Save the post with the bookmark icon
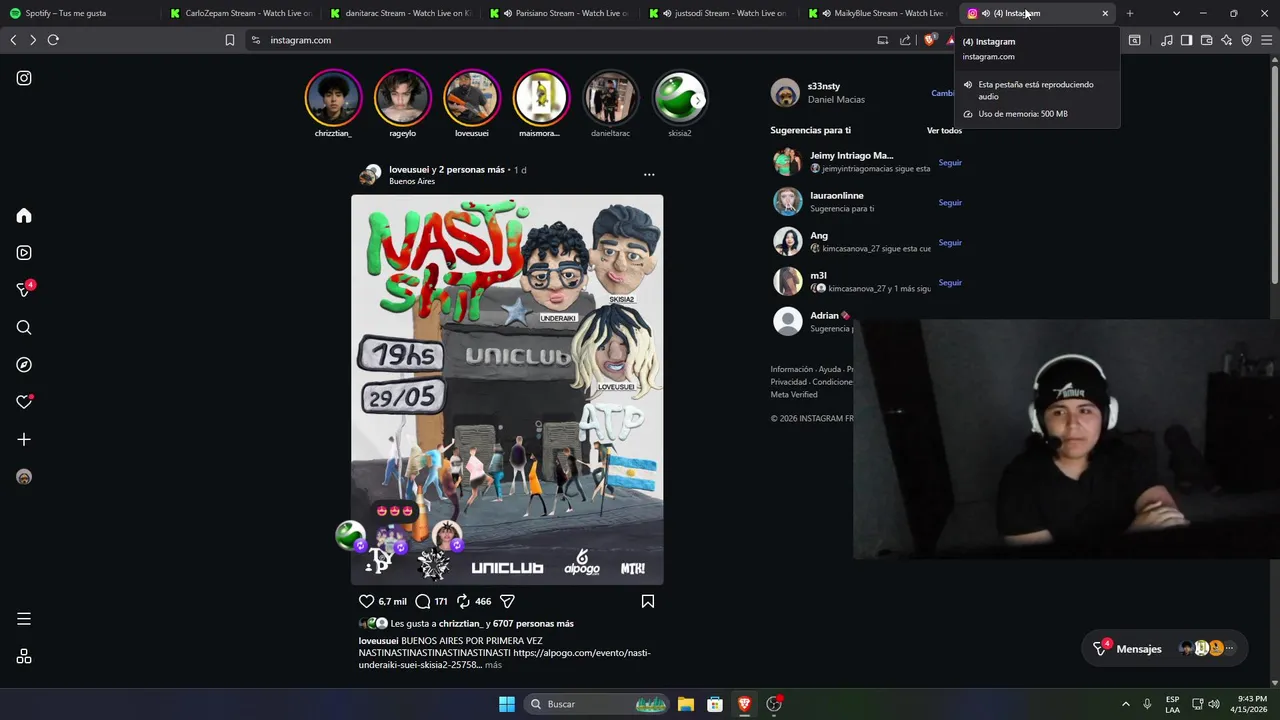1280x720 pixels. coord(648,601)
